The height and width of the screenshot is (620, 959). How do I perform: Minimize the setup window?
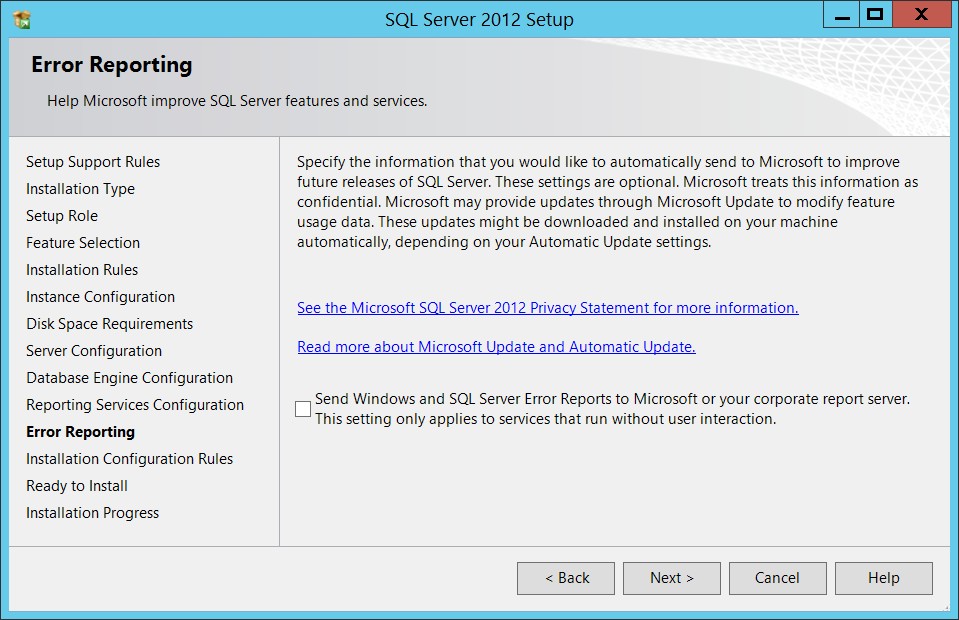click(842, 15)
